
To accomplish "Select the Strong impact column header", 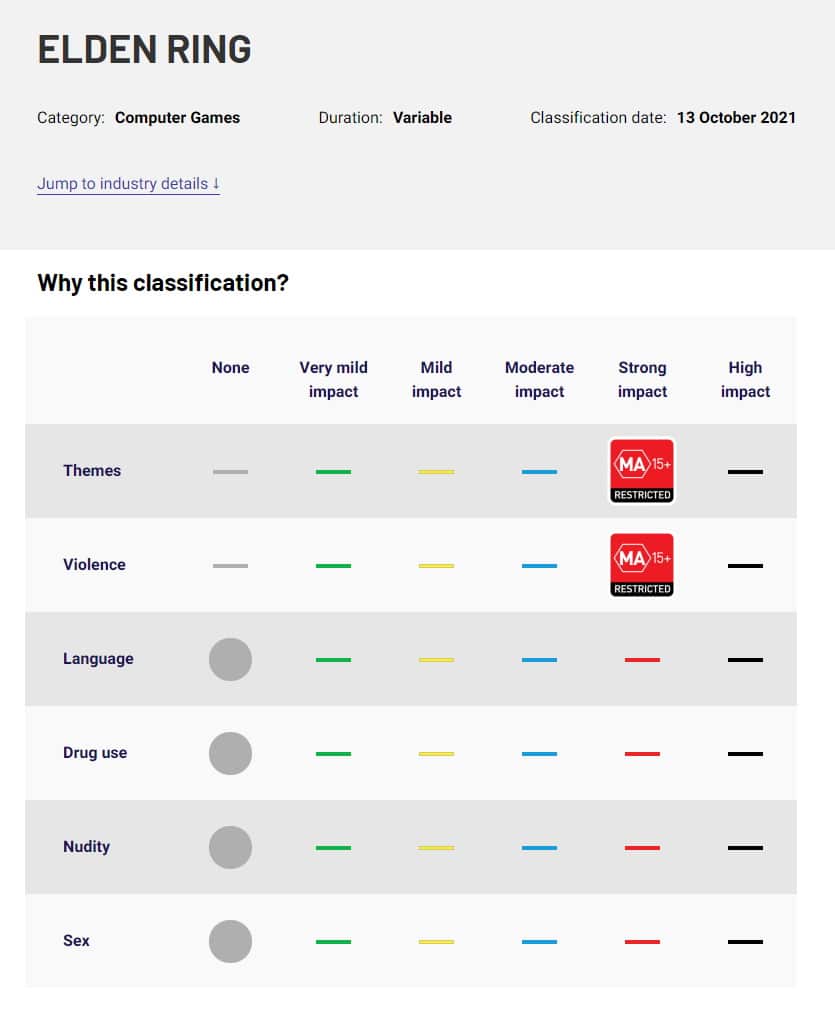I will (x=642, y=379).
